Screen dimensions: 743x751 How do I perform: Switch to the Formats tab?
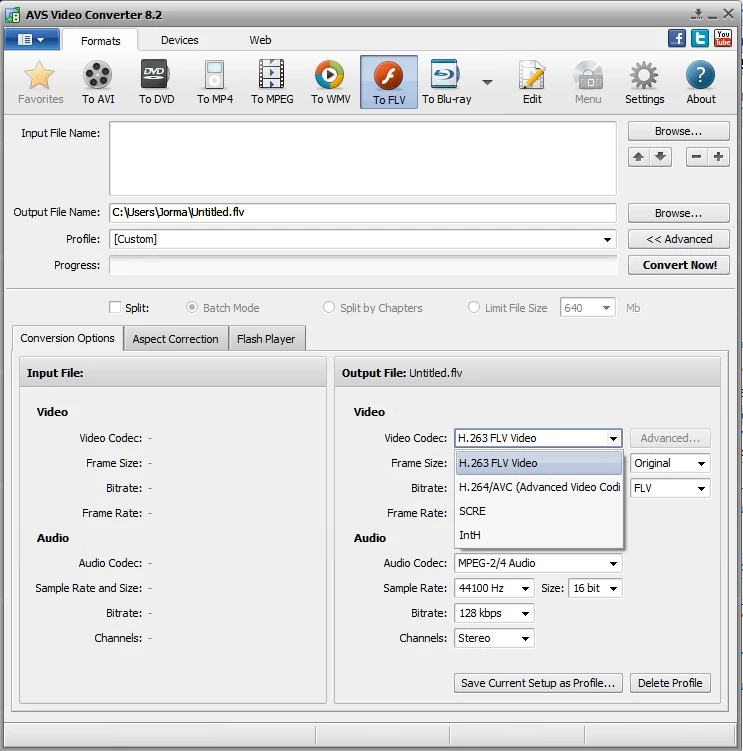pos(101,41)
